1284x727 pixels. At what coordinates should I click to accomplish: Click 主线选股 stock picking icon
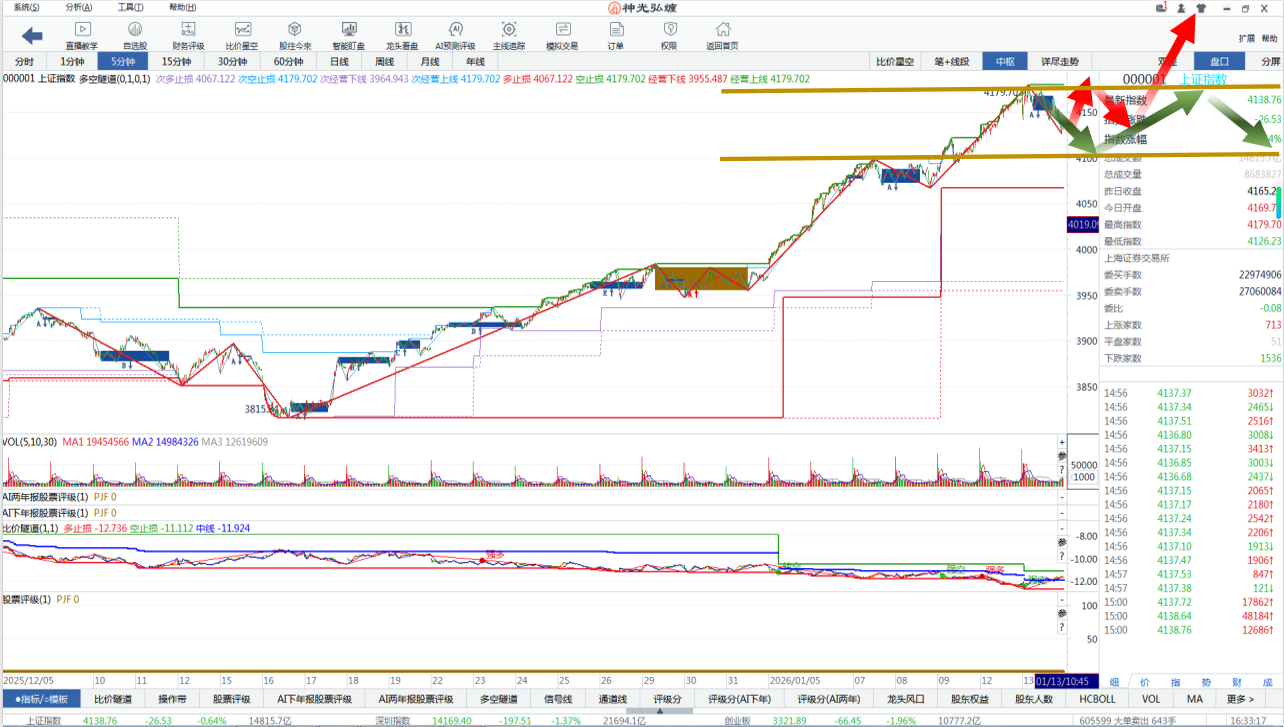[509, 35]
